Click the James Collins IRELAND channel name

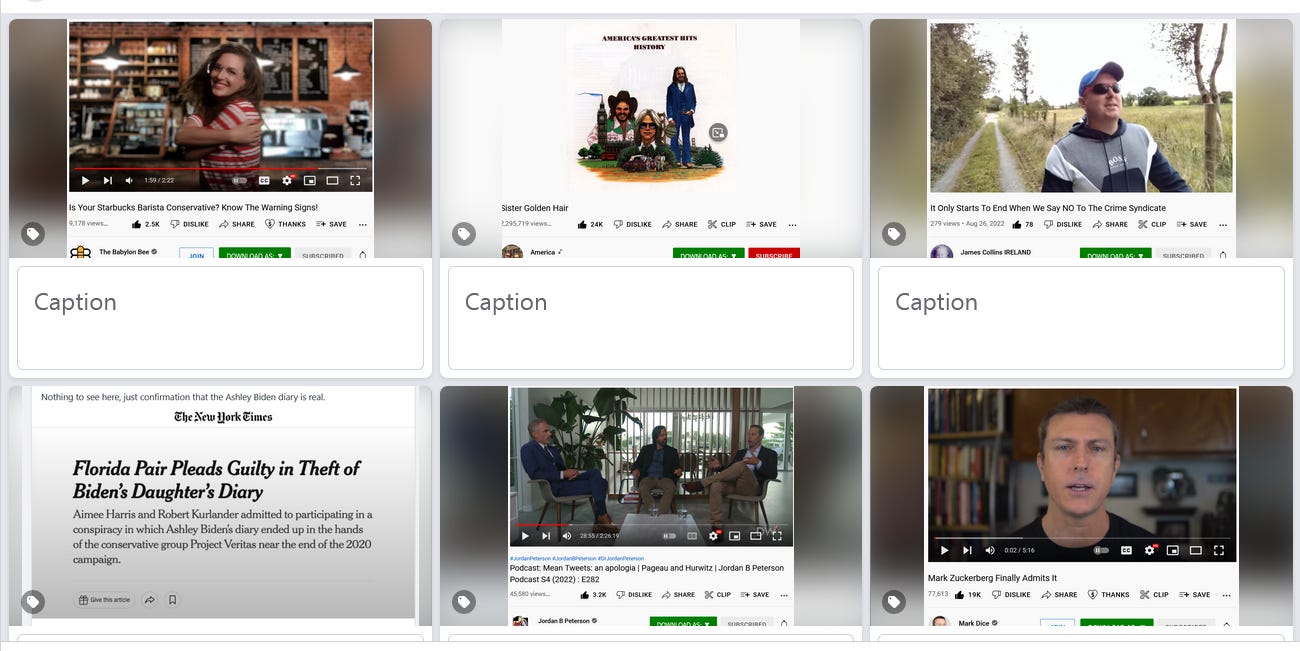(995, 252)
